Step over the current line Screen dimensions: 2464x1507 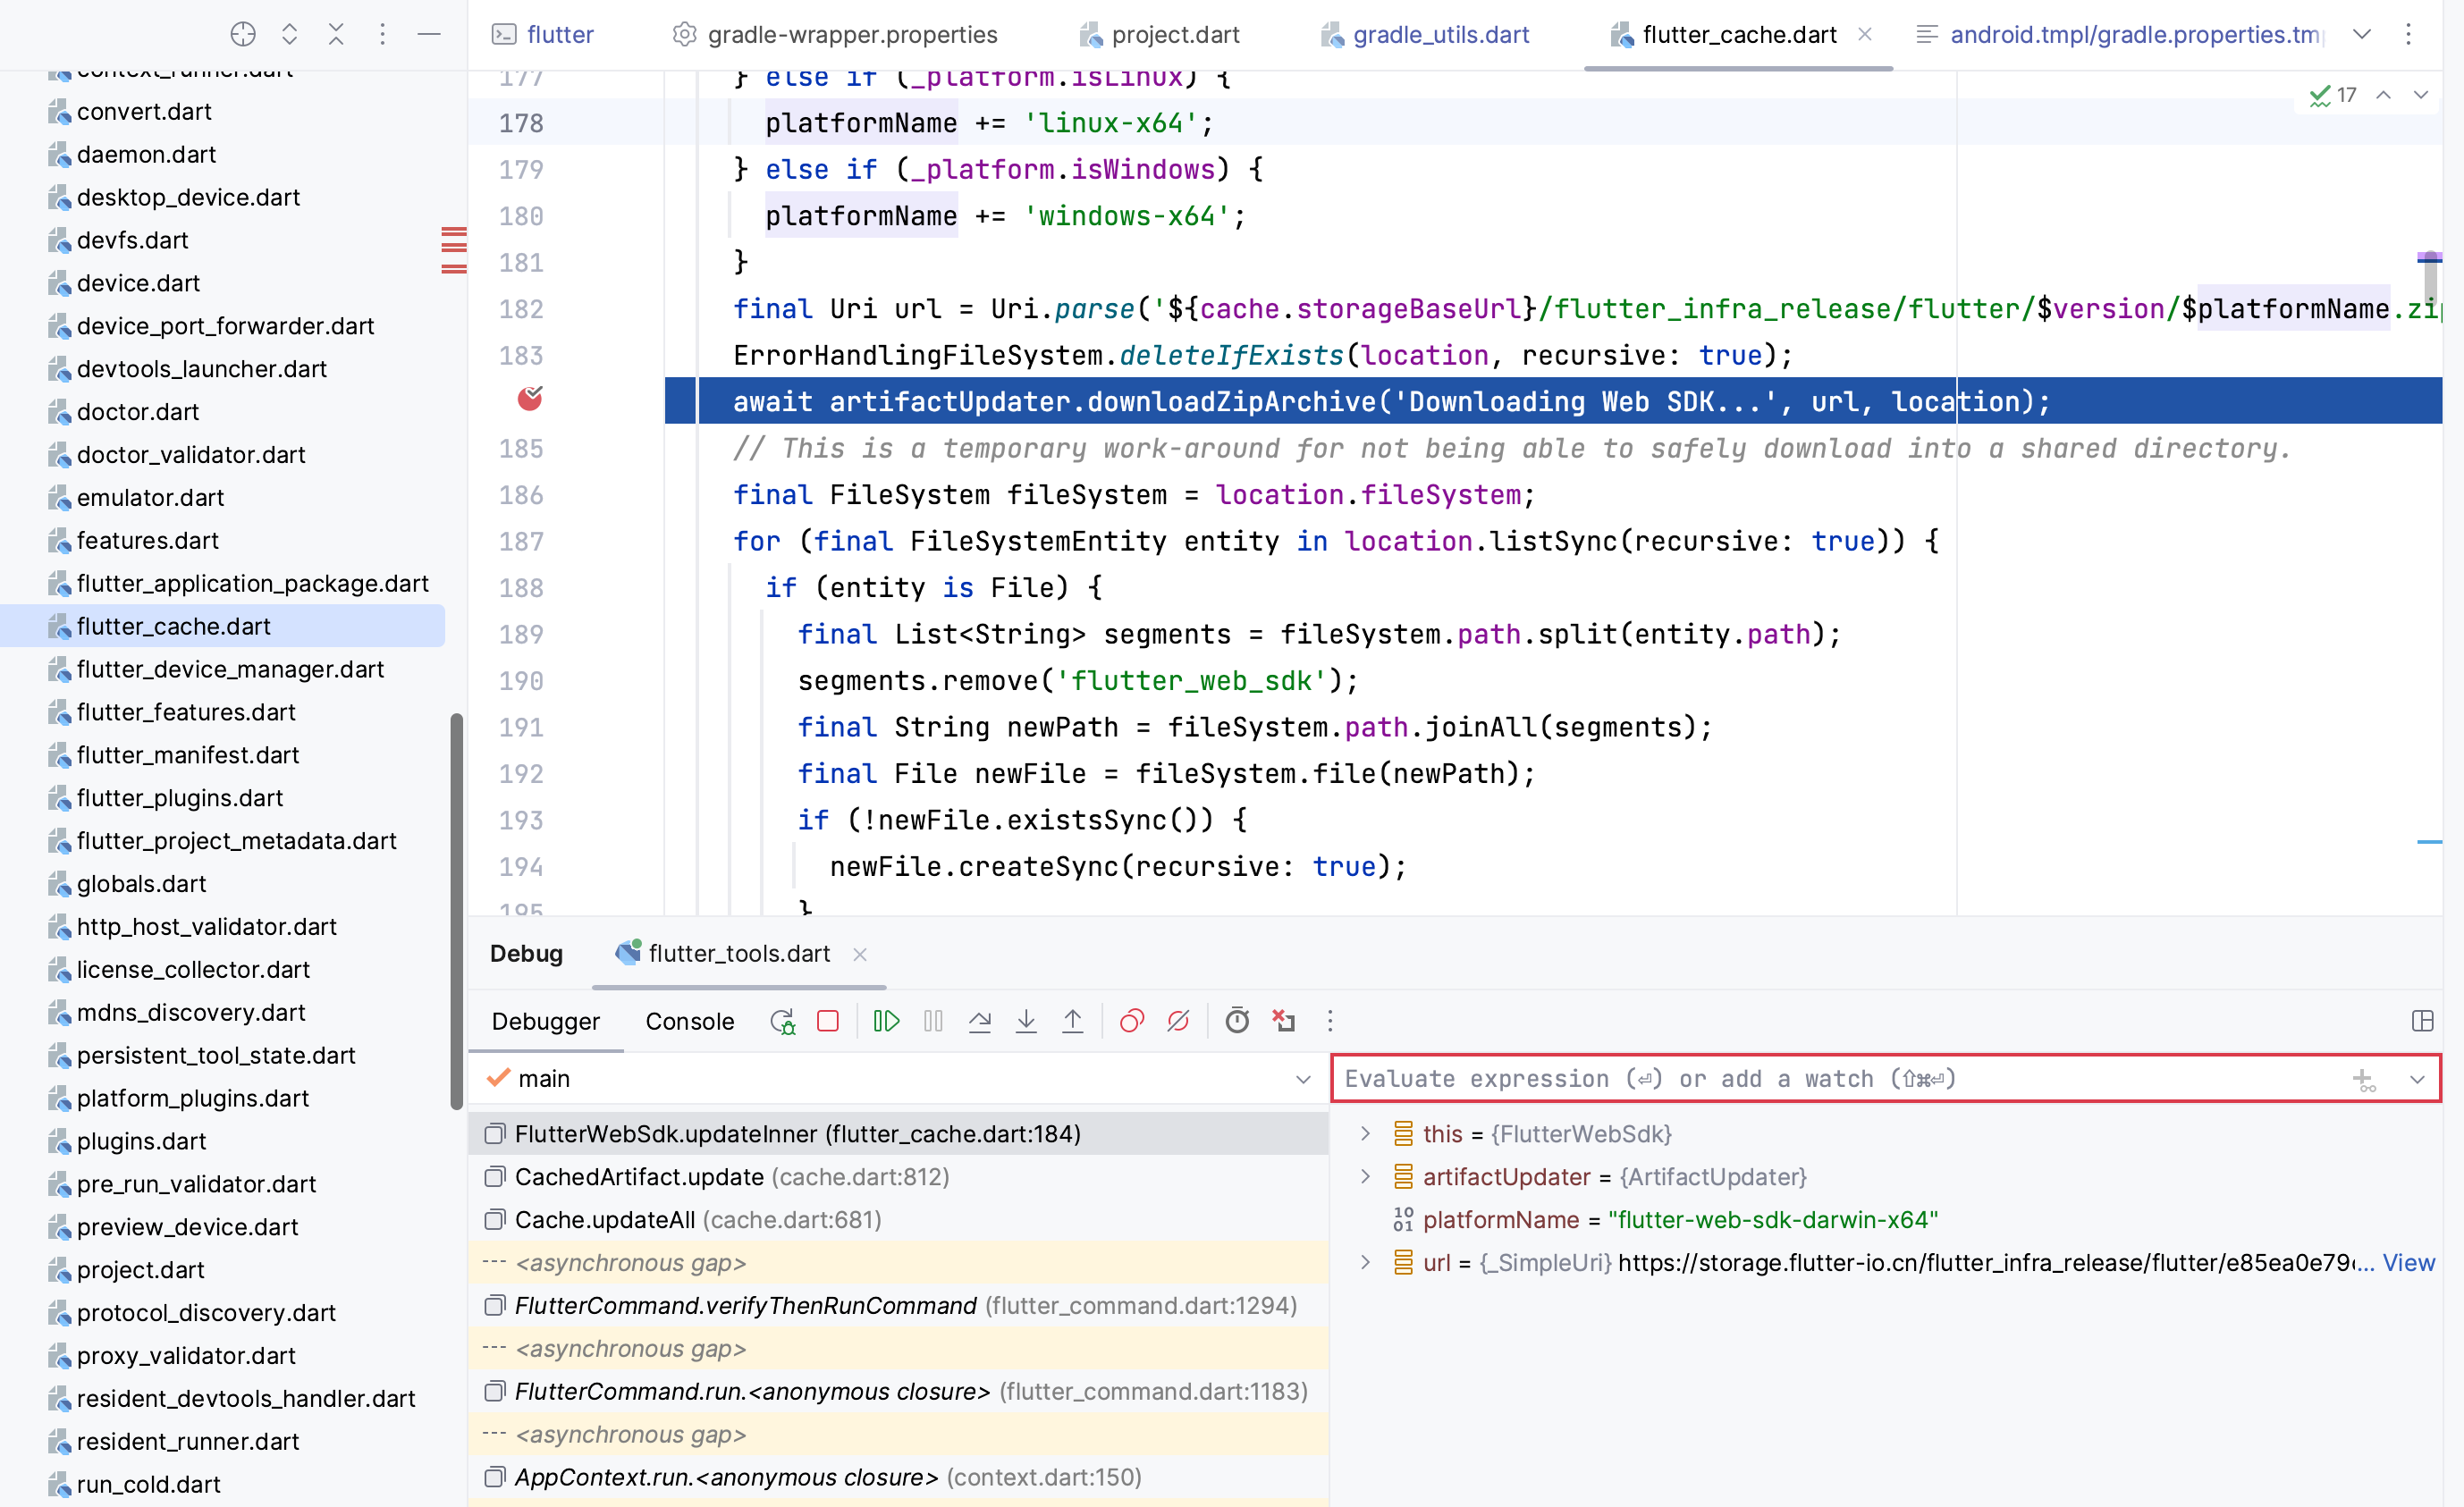(x=980, y=1021)
